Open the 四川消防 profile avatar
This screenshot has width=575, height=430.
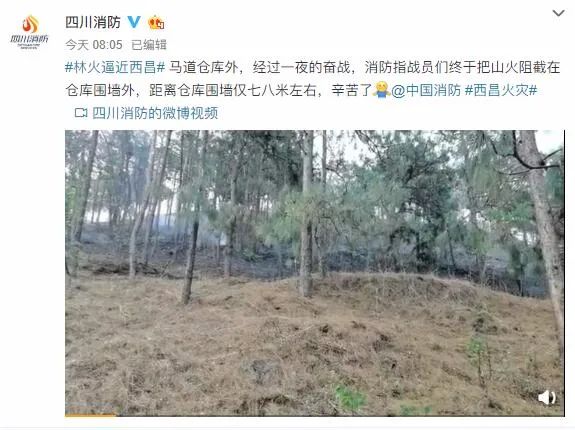pos(29,32)
